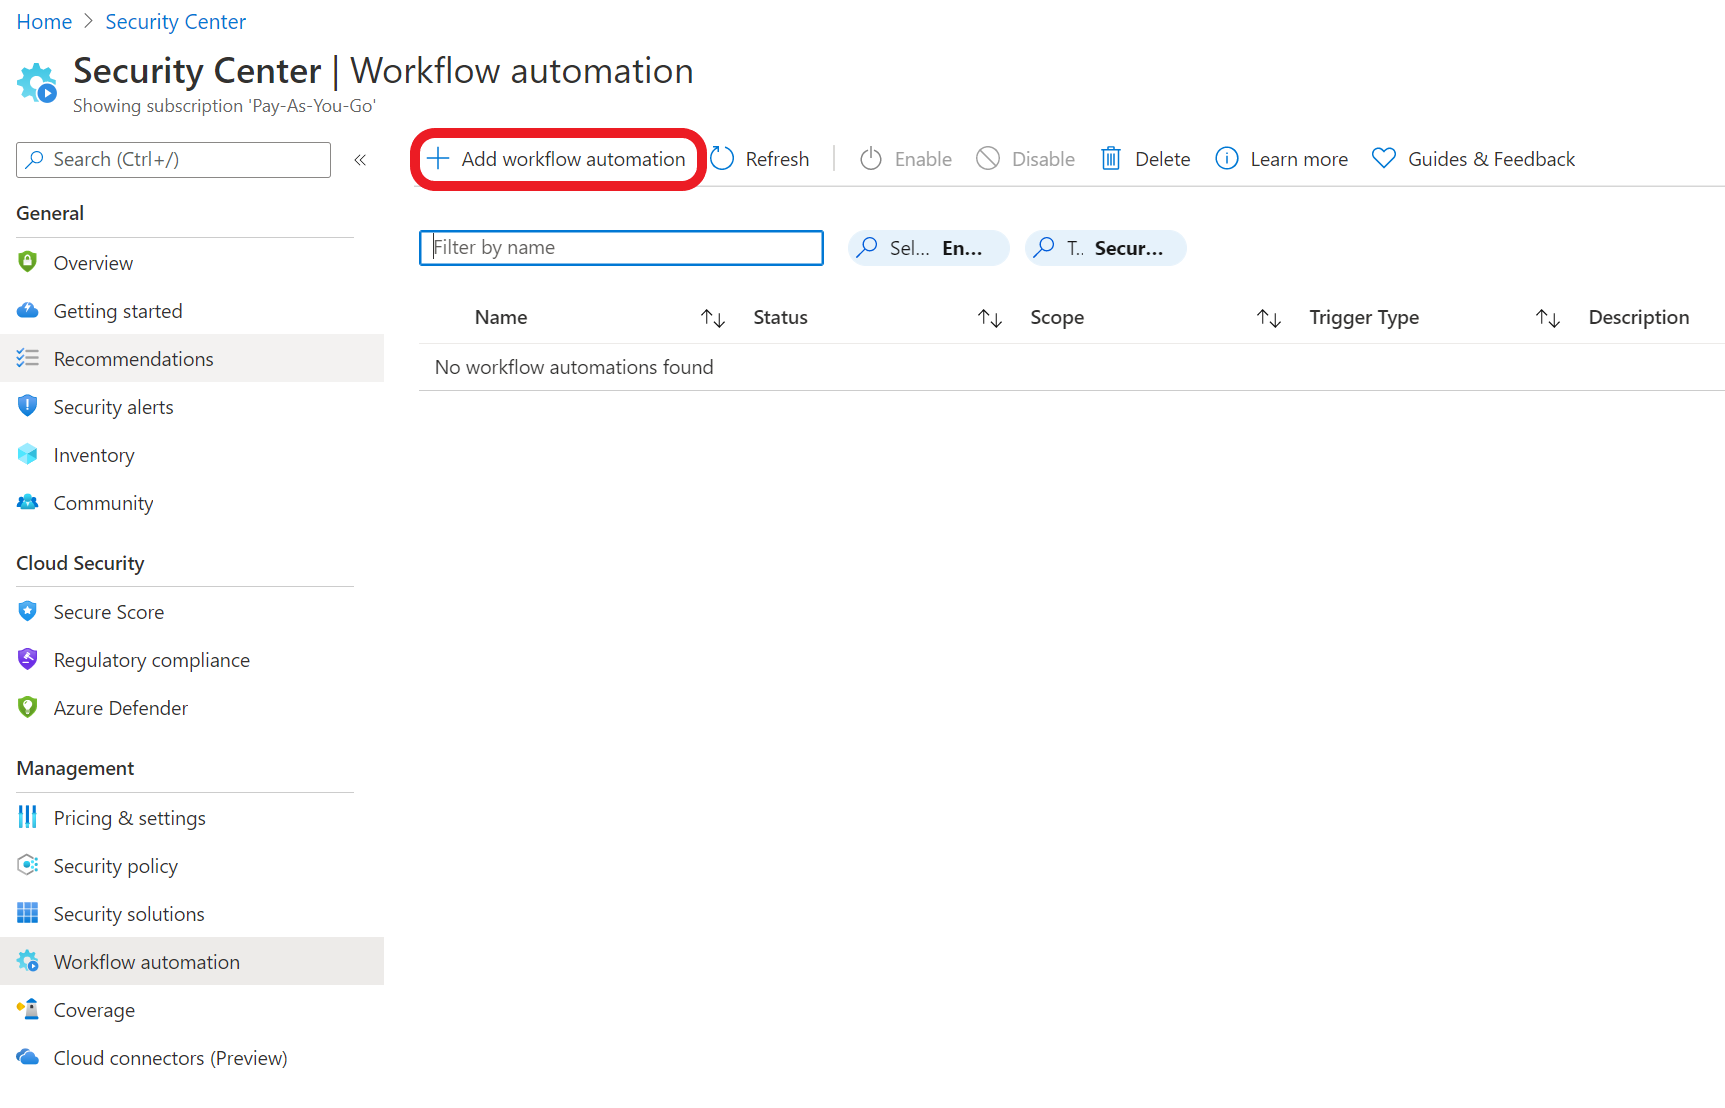The width and height of the screenshot is (1725, 1108).
Task: Click the Enable power icon
Action: [x=871, y=159]
